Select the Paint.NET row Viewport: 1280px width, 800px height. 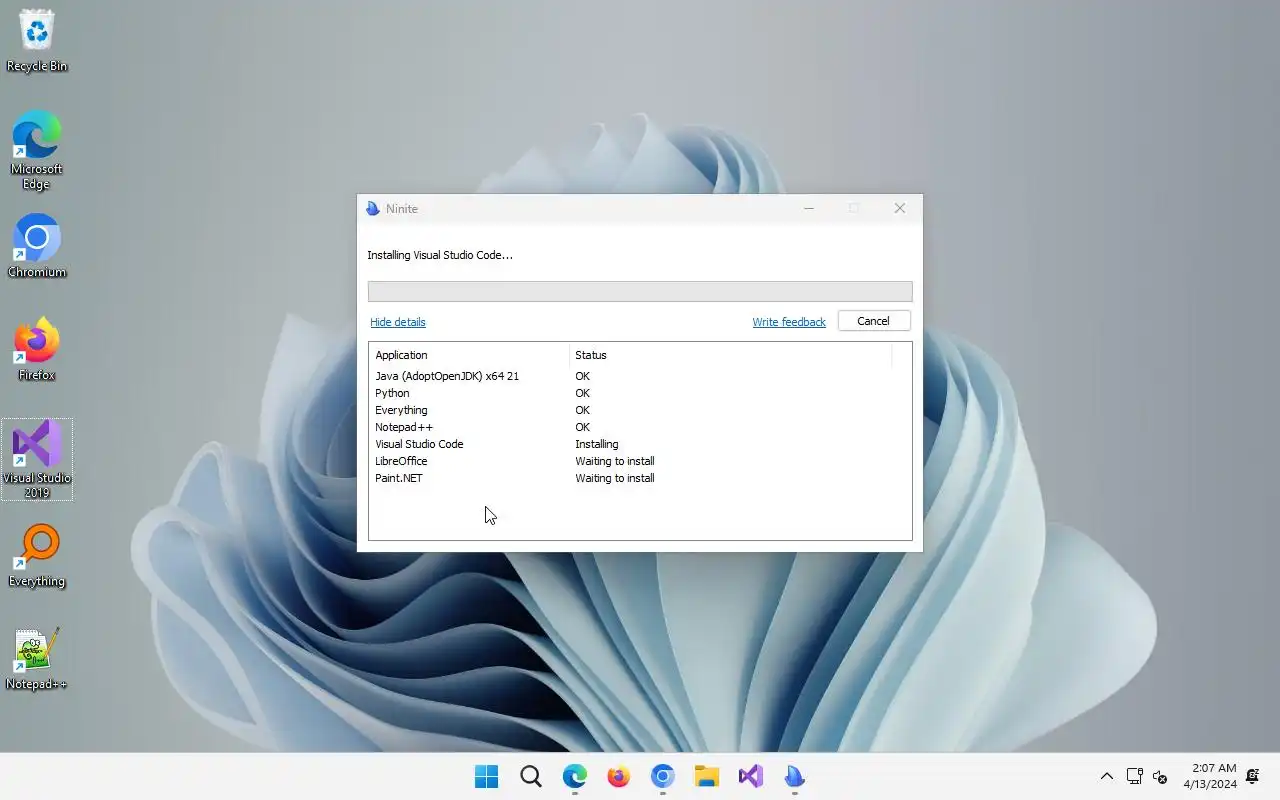[x=640, y=478]
